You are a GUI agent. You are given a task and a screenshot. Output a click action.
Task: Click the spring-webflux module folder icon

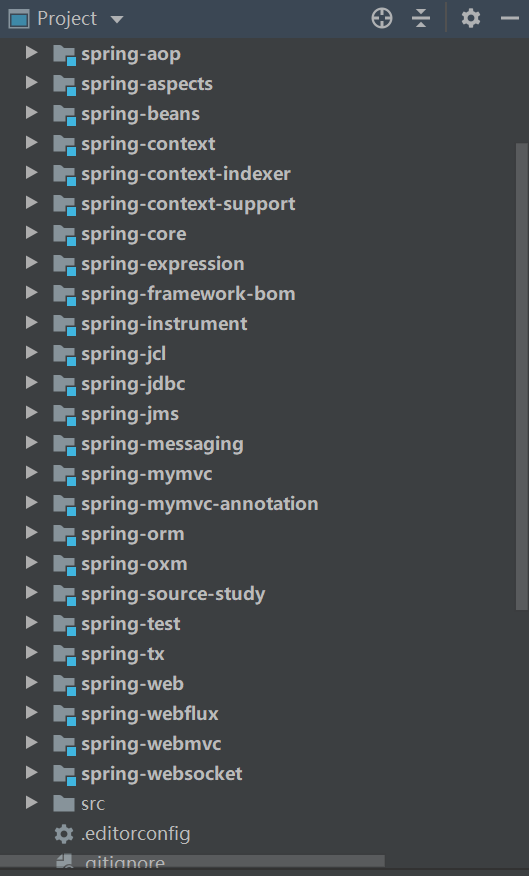click(x=64, y=715)
